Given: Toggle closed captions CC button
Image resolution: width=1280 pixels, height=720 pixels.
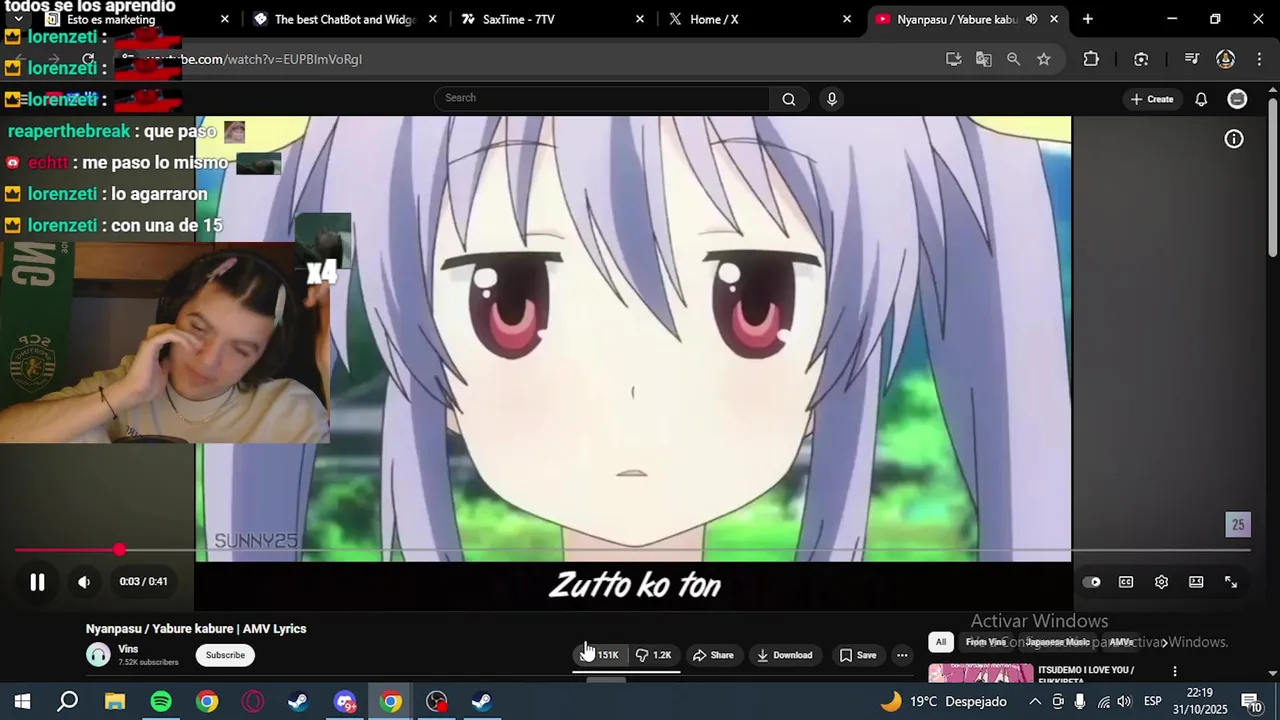Looking at the screenshot, I should 1126,582.
